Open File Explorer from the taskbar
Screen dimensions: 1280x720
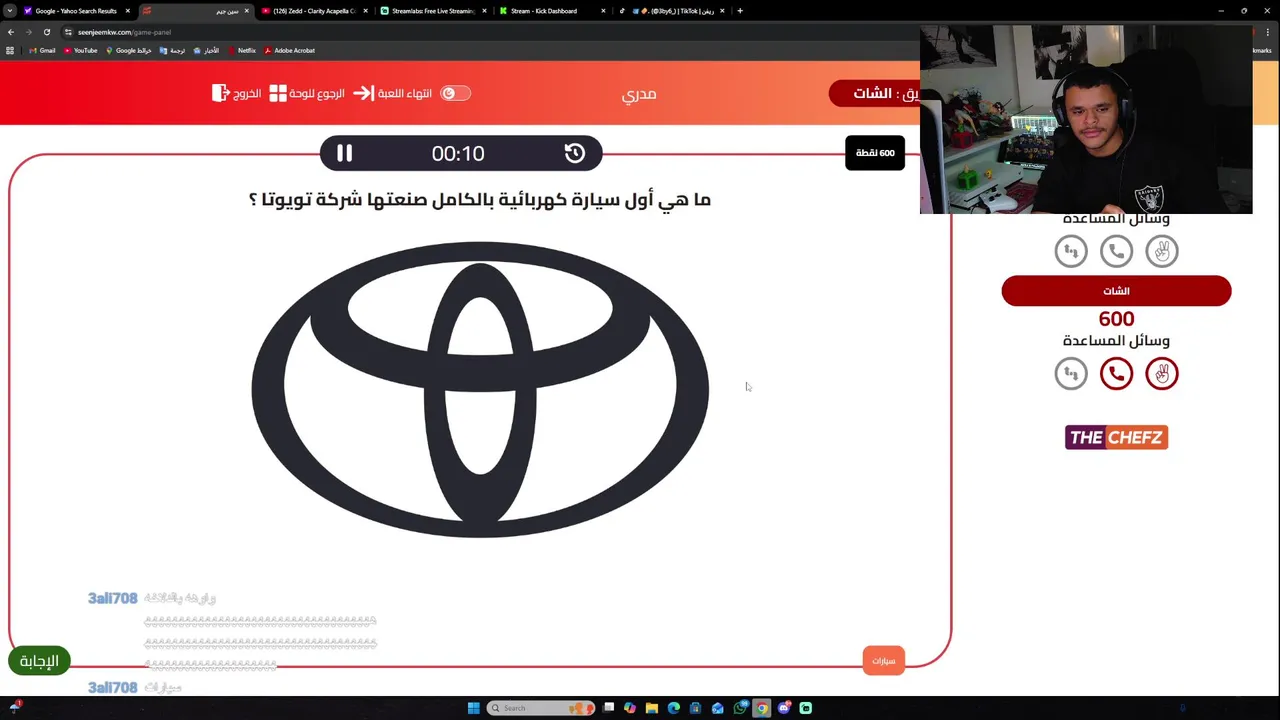(x=652, y=708)
